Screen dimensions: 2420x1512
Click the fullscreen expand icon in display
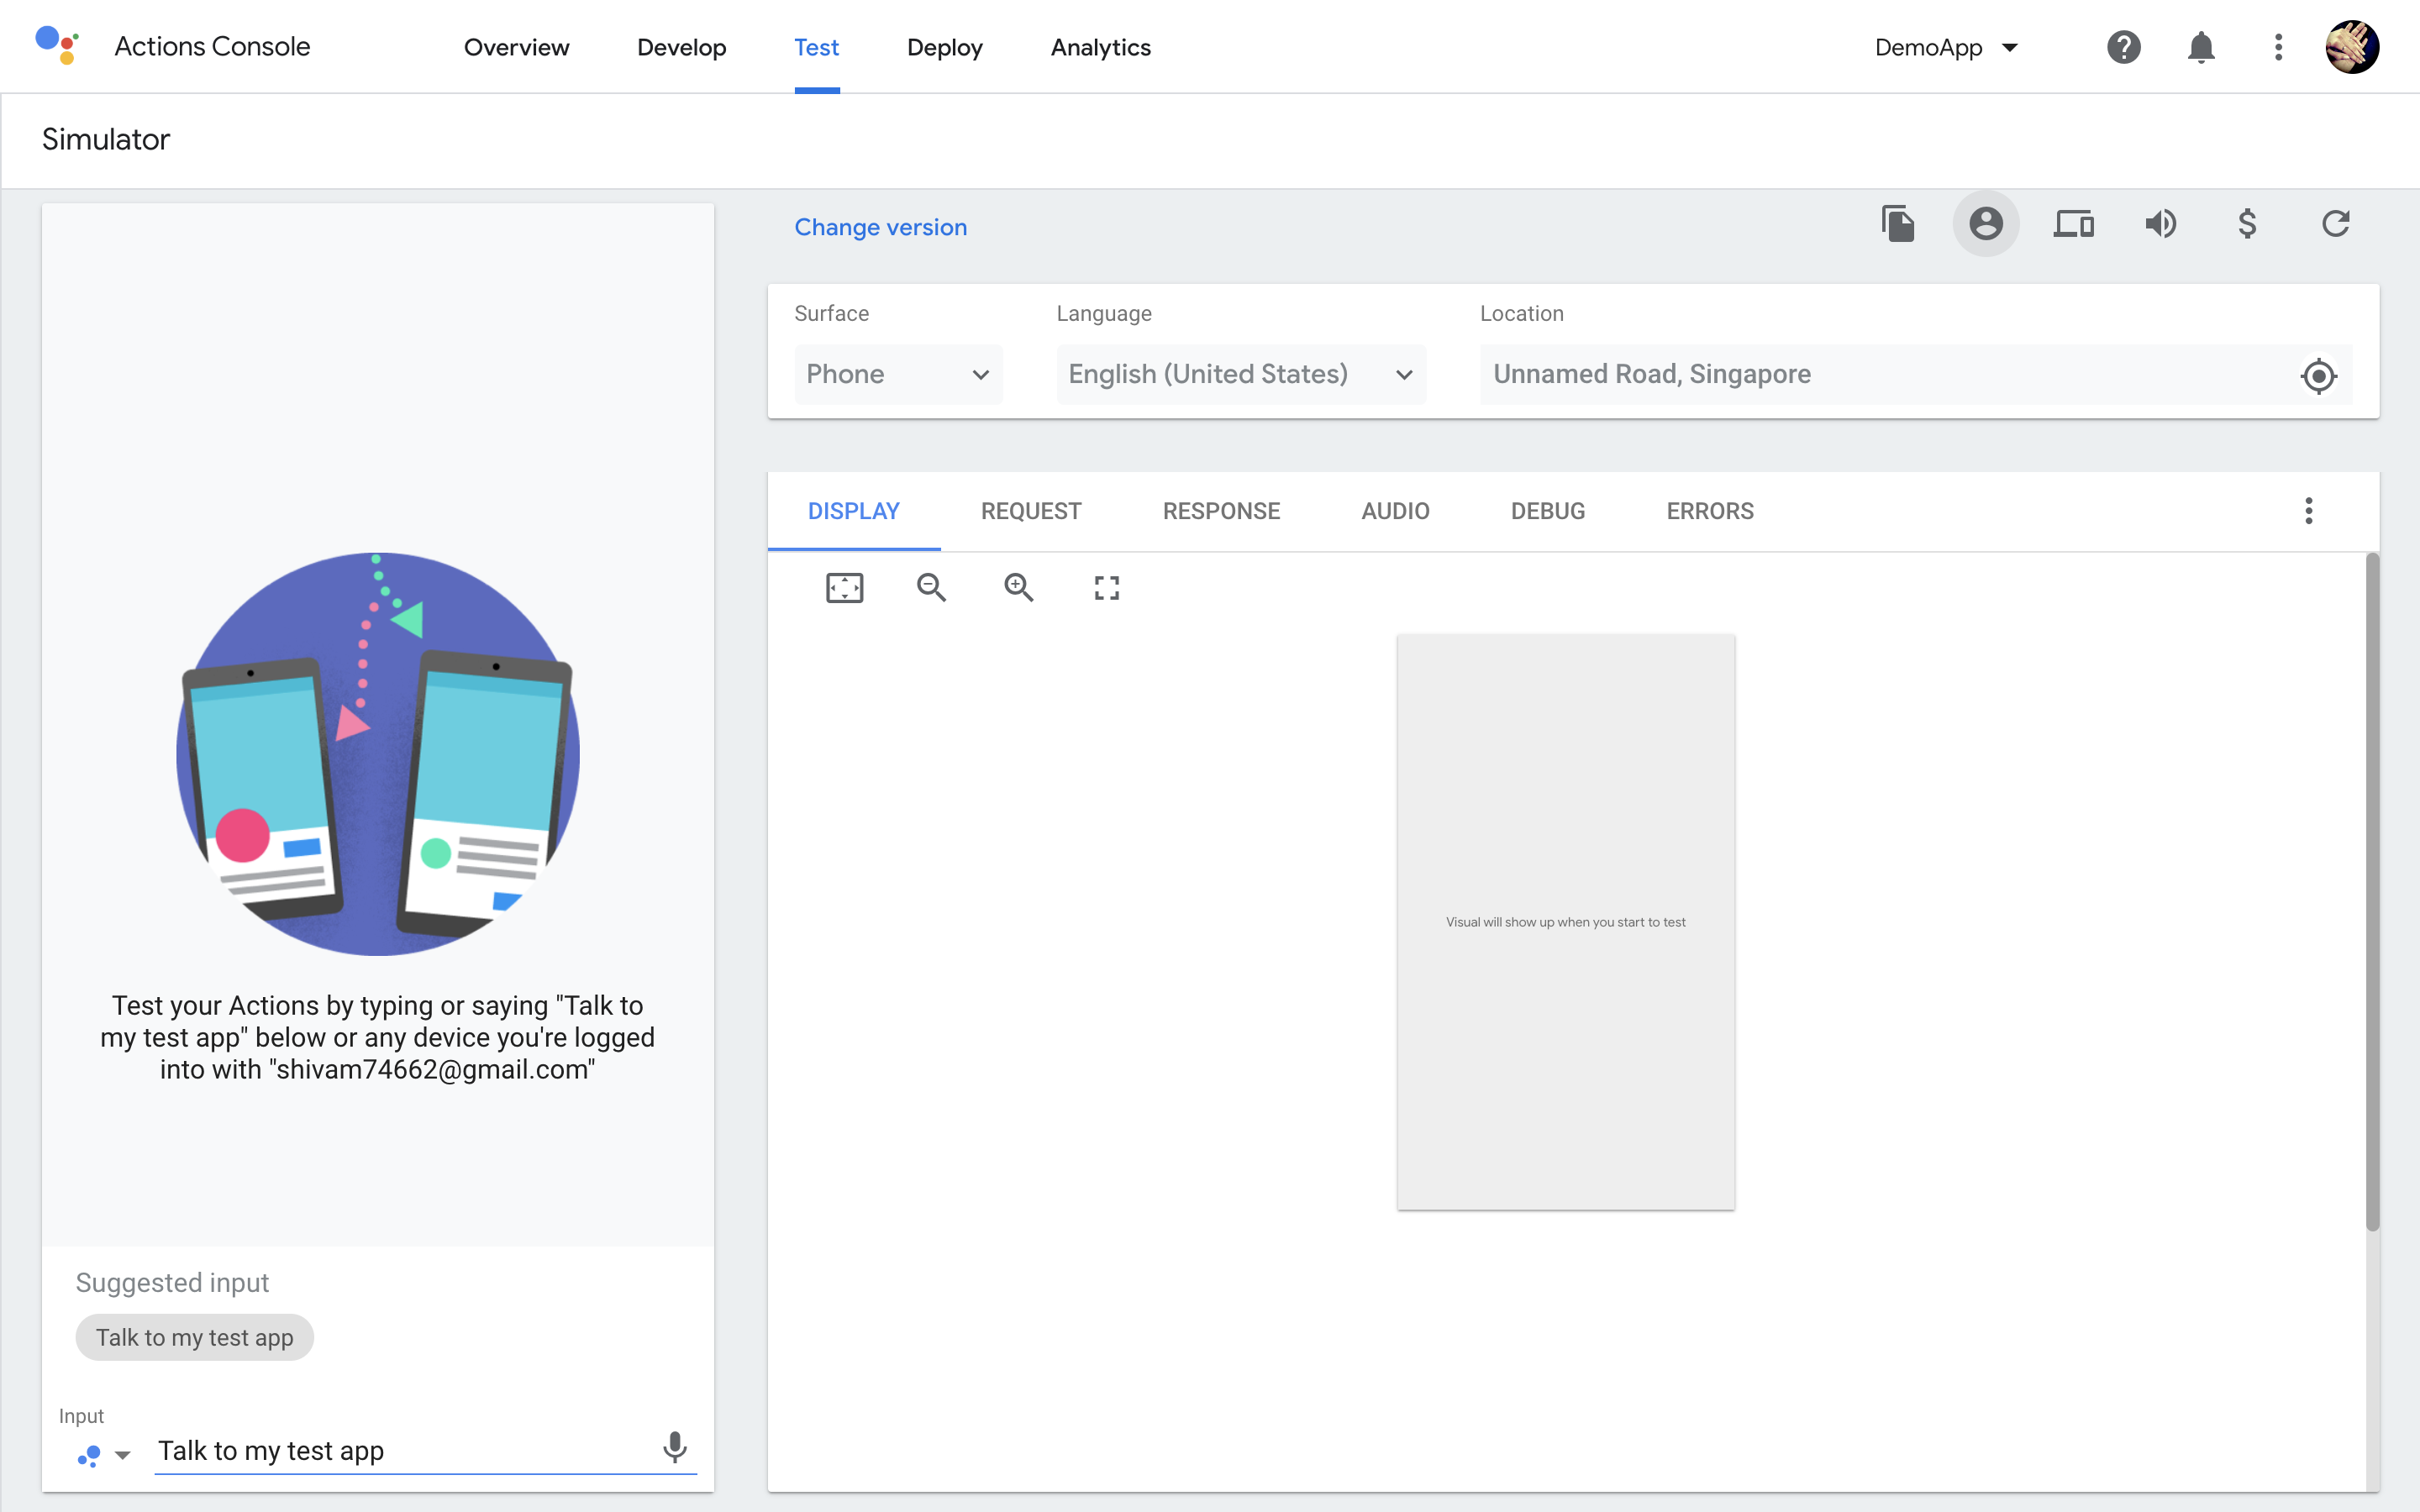click(1107, 587)
